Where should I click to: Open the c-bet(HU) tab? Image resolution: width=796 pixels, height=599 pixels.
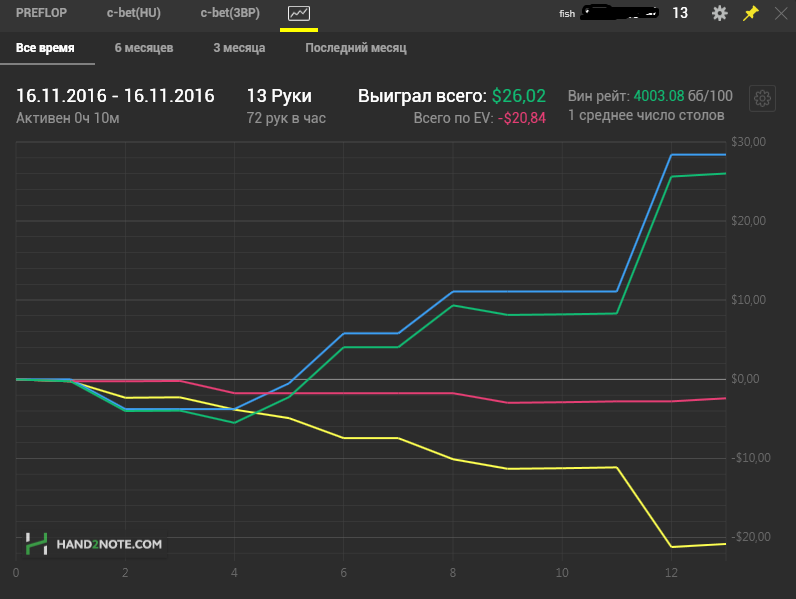(x=134, y=13)
